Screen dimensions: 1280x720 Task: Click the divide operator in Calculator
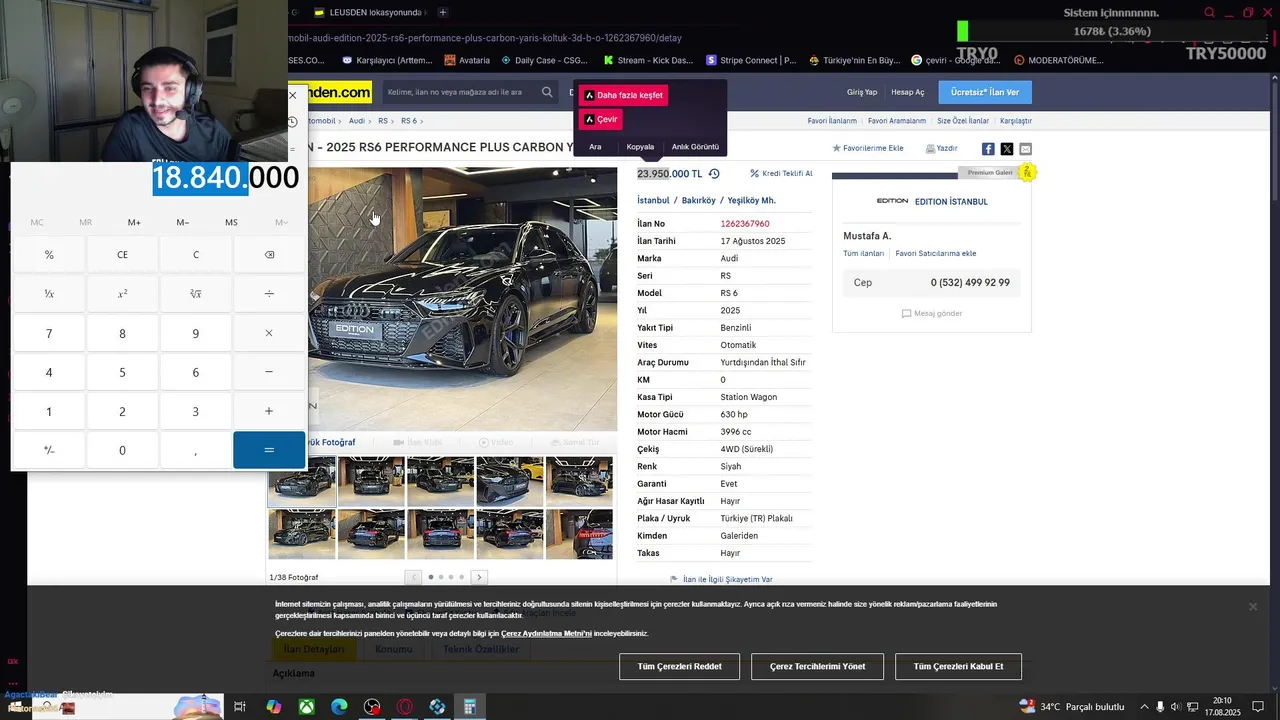(x=269, y=294)
